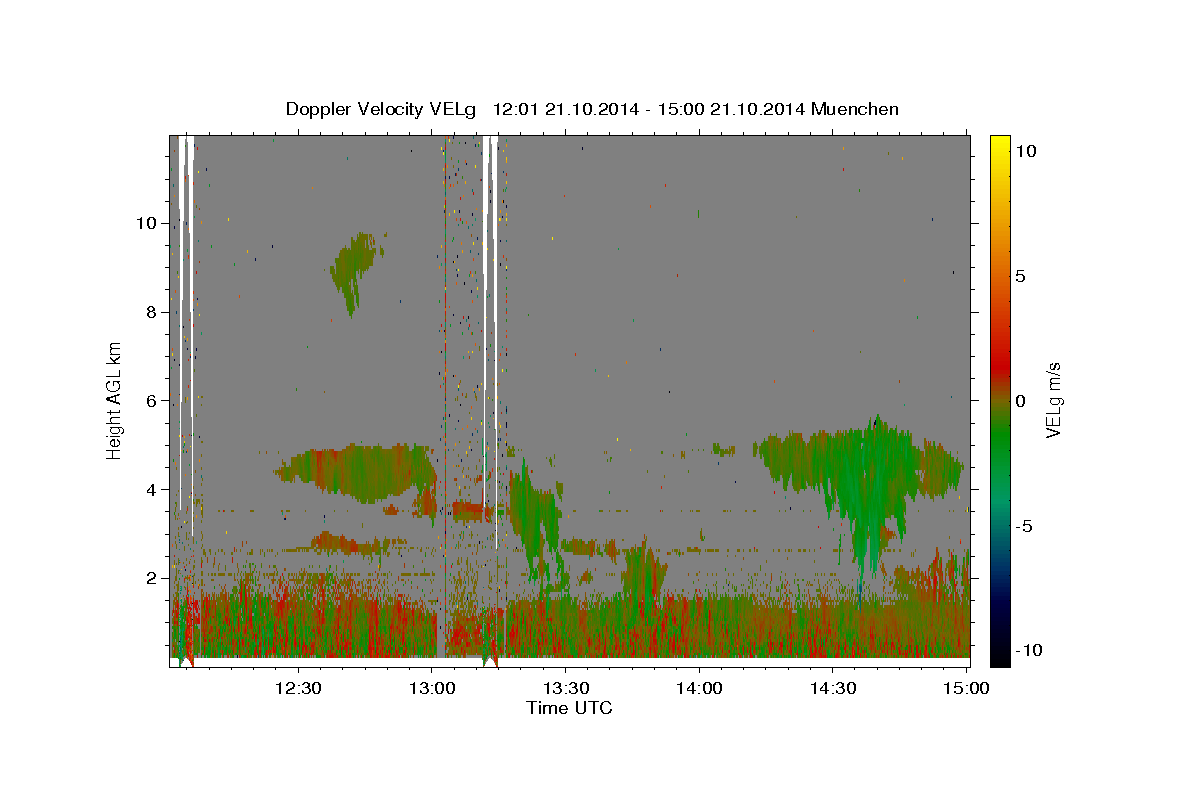
Task: Click the '14:00' time tick label
Action: 699,688
